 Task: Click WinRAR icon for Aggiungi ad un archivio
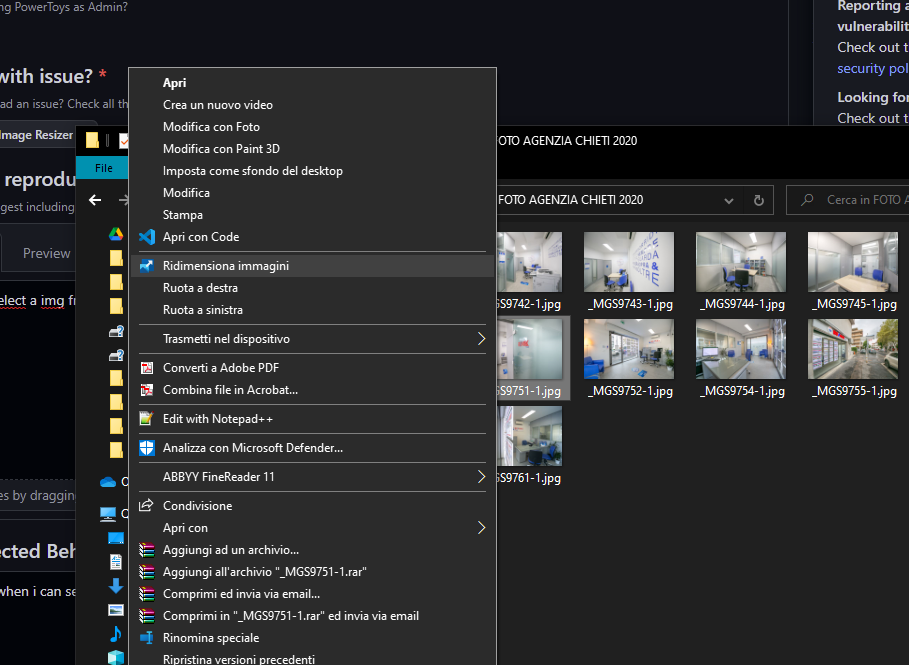pyautogui.click(x=147, y=550)
